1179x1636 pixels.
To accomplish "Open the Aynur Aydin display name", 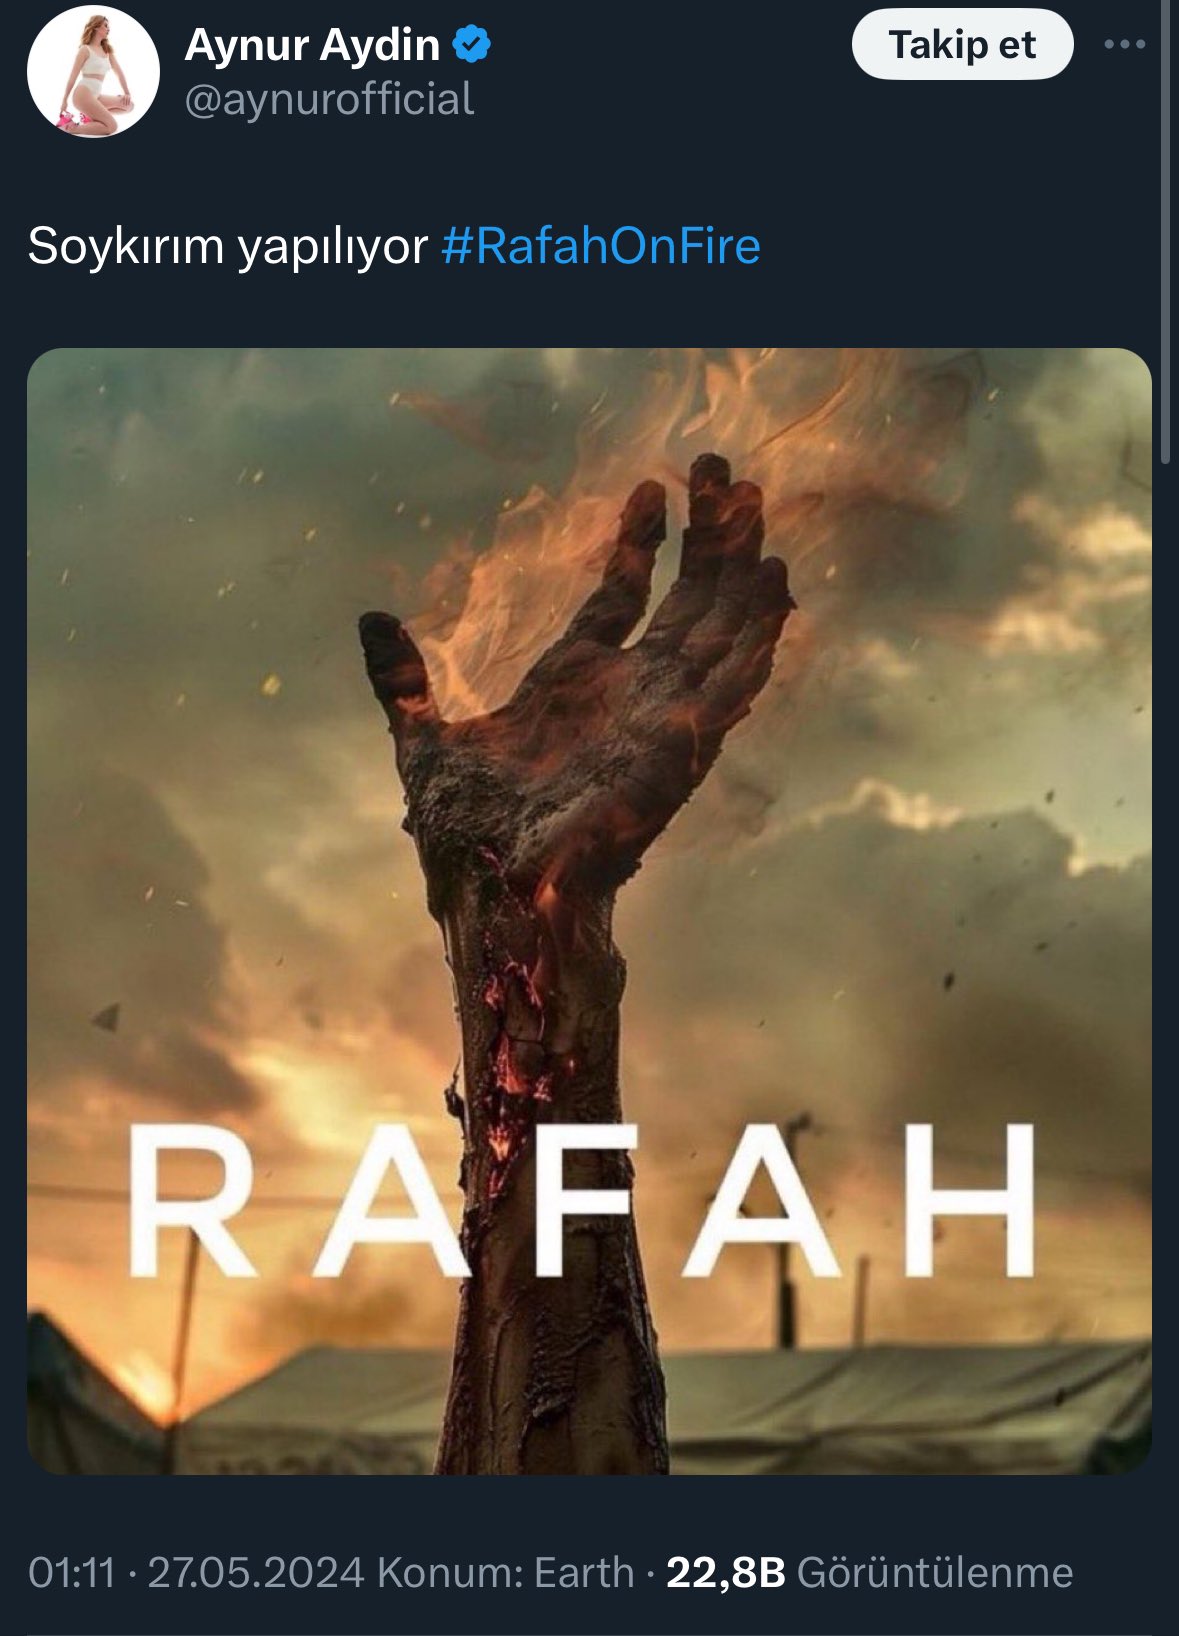I will pos(312,45).
